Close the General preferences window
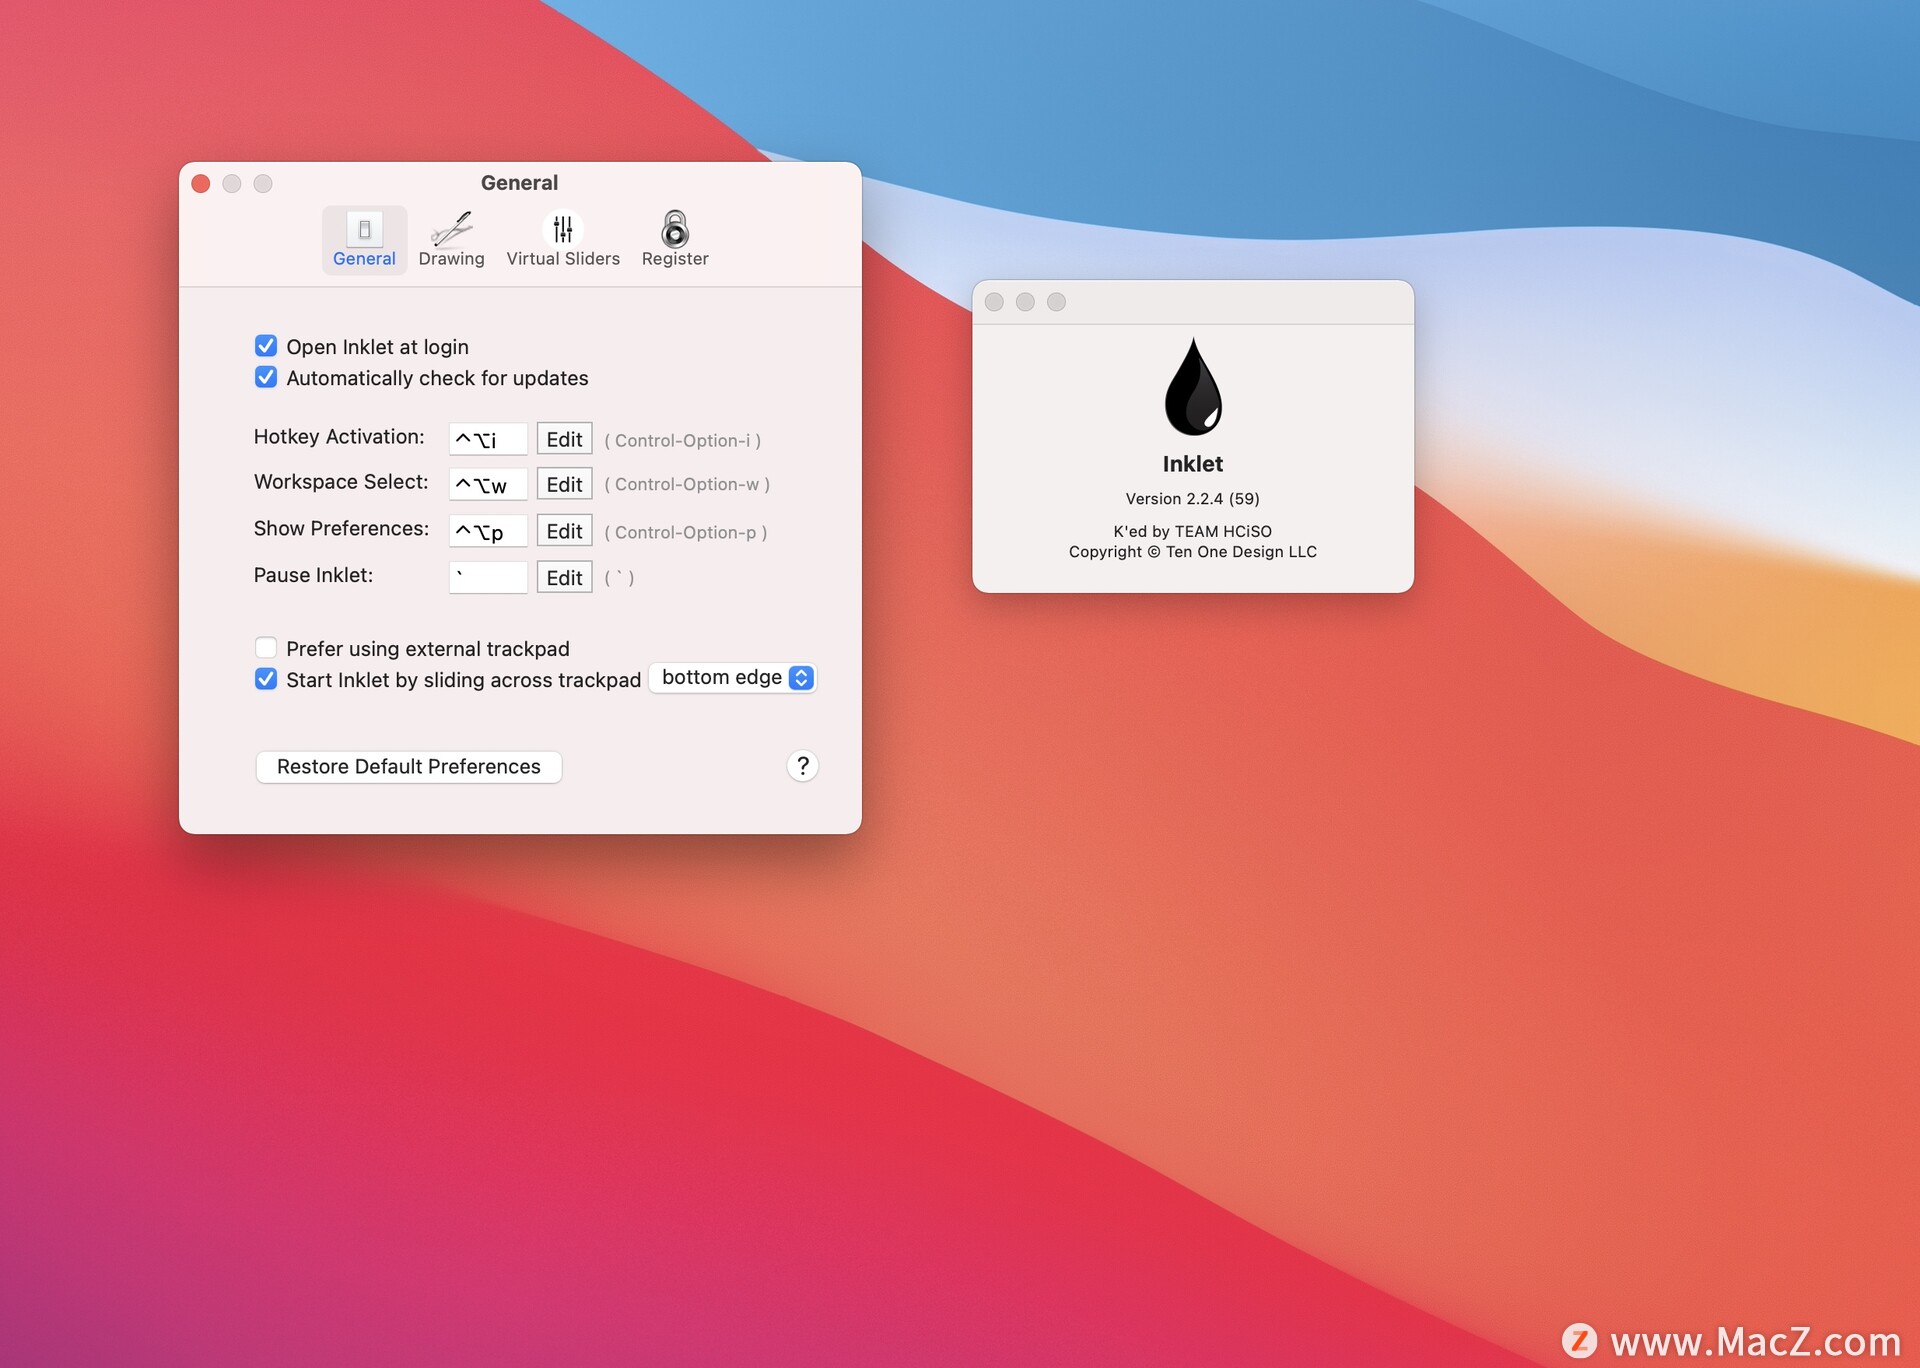Image resolution: width=1920 pixels, height=1368 pixels. [x=201, y=184]
